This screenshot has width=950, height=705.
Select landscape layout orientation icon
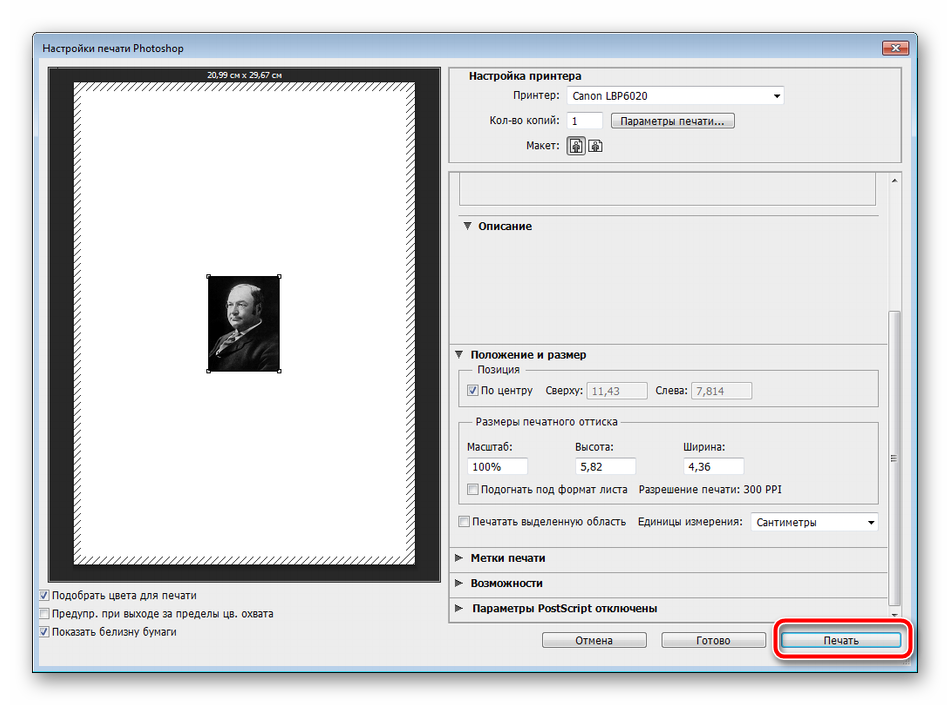[x=595, y=146]
